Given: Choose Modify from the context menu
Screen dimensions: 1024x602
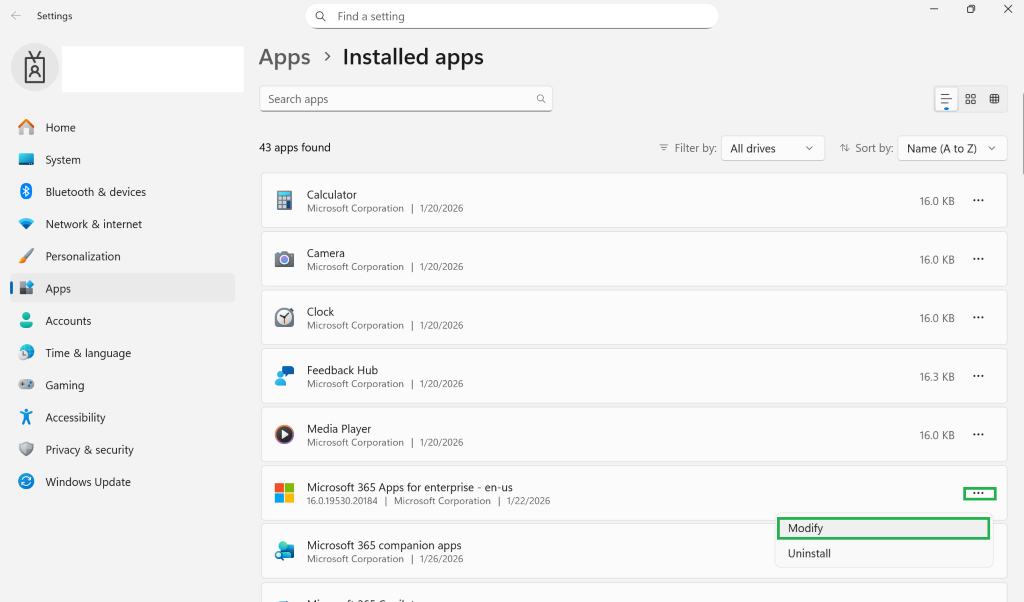Looking at the screenshot, I should 882,528.
